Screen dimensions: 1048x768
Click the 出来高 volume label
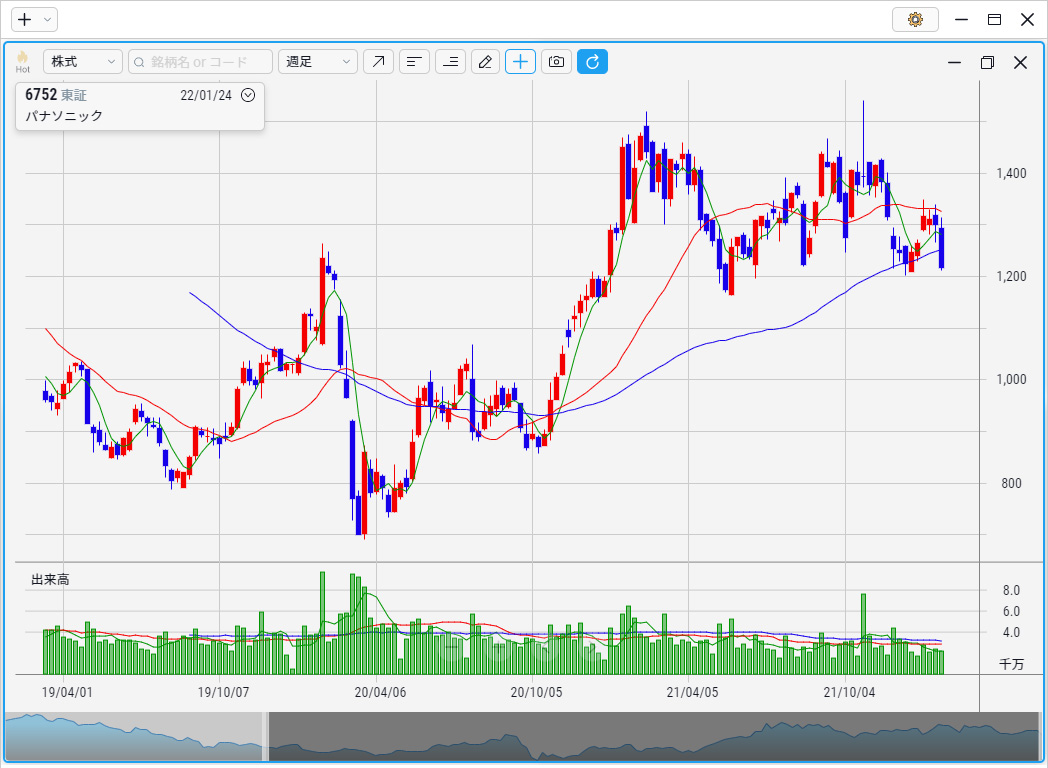point(50,580)
